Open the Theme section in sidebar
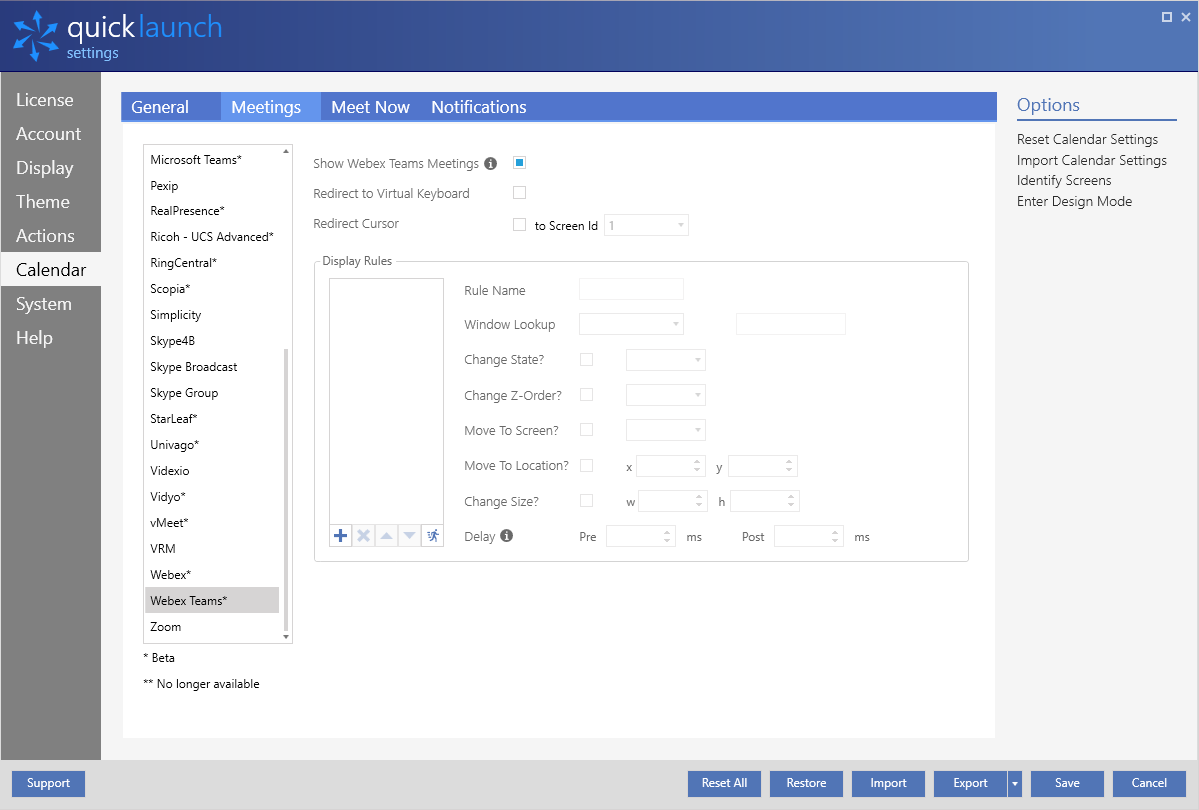The width and height of the screenshot is (1199, 810). (50, 202)
